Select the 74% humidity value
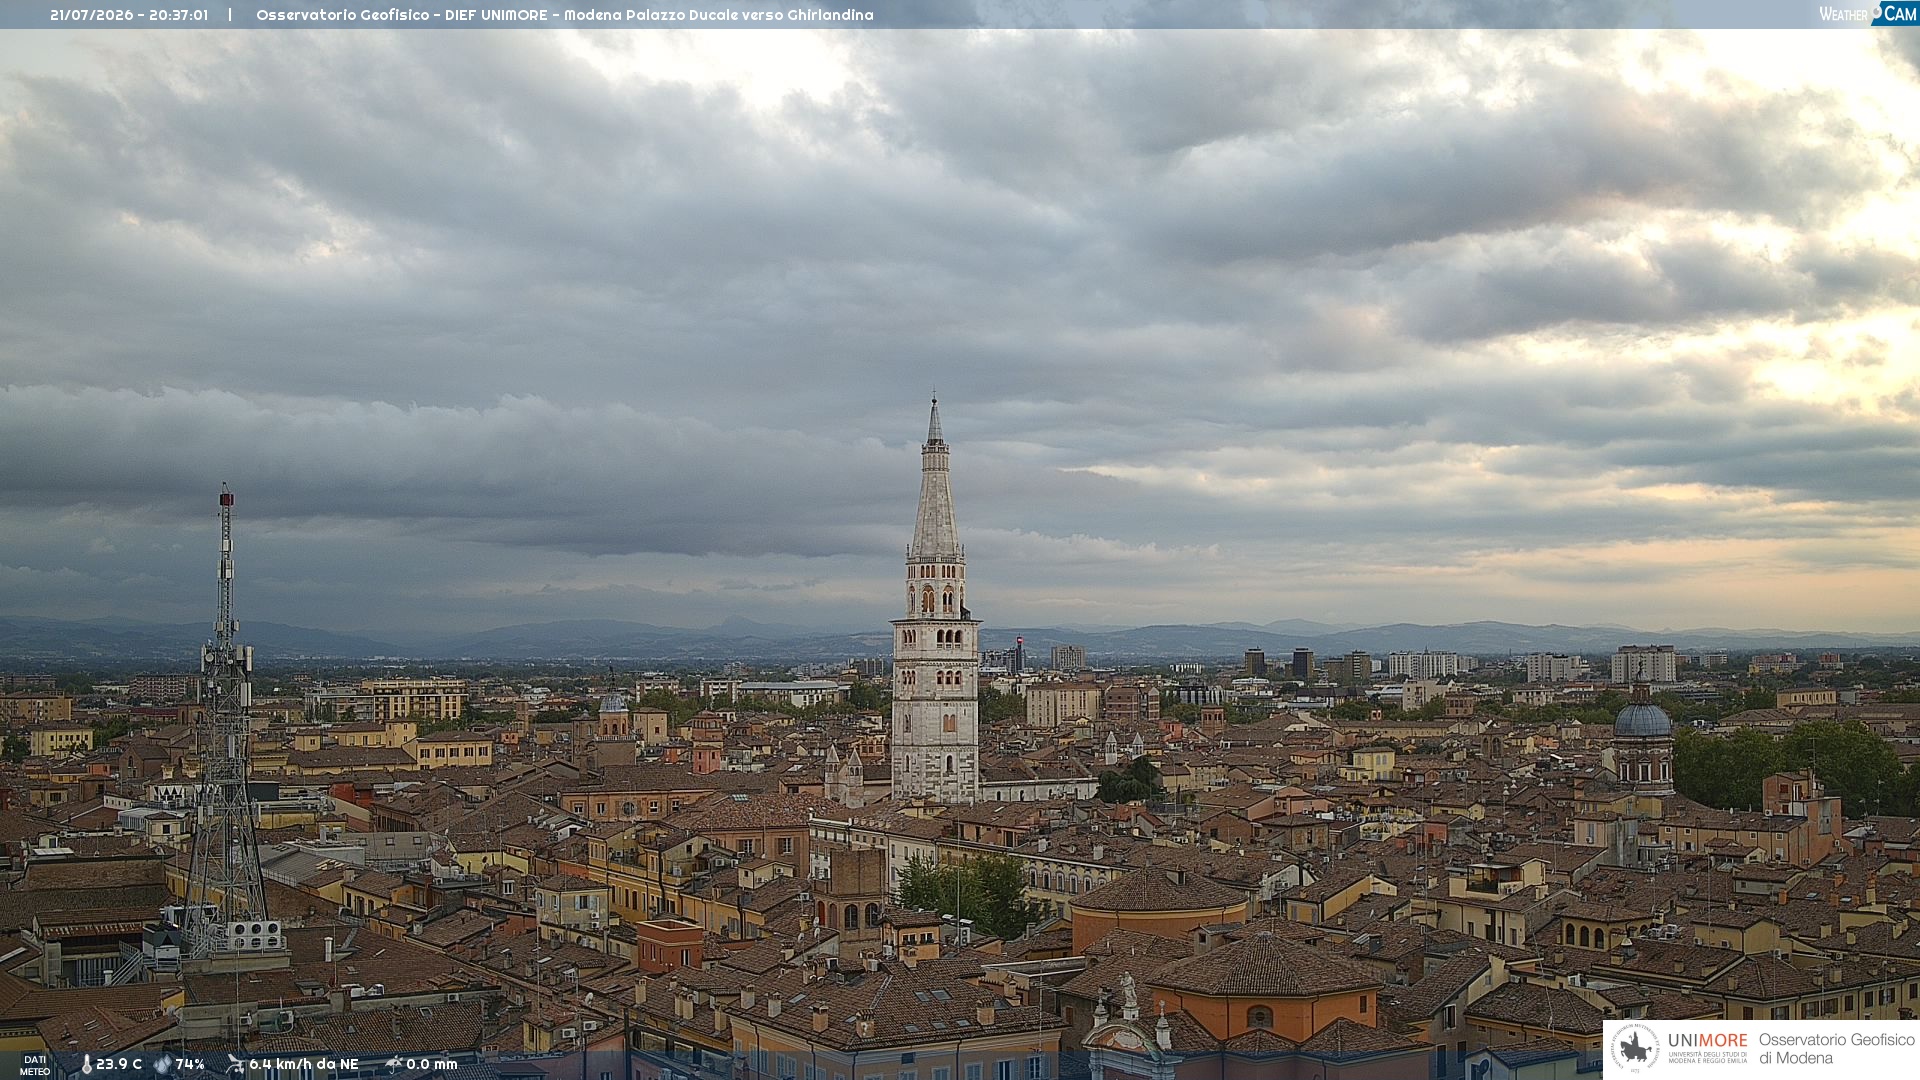Viewport: 1920px width, 1080px height. (x=190, y=1065)
